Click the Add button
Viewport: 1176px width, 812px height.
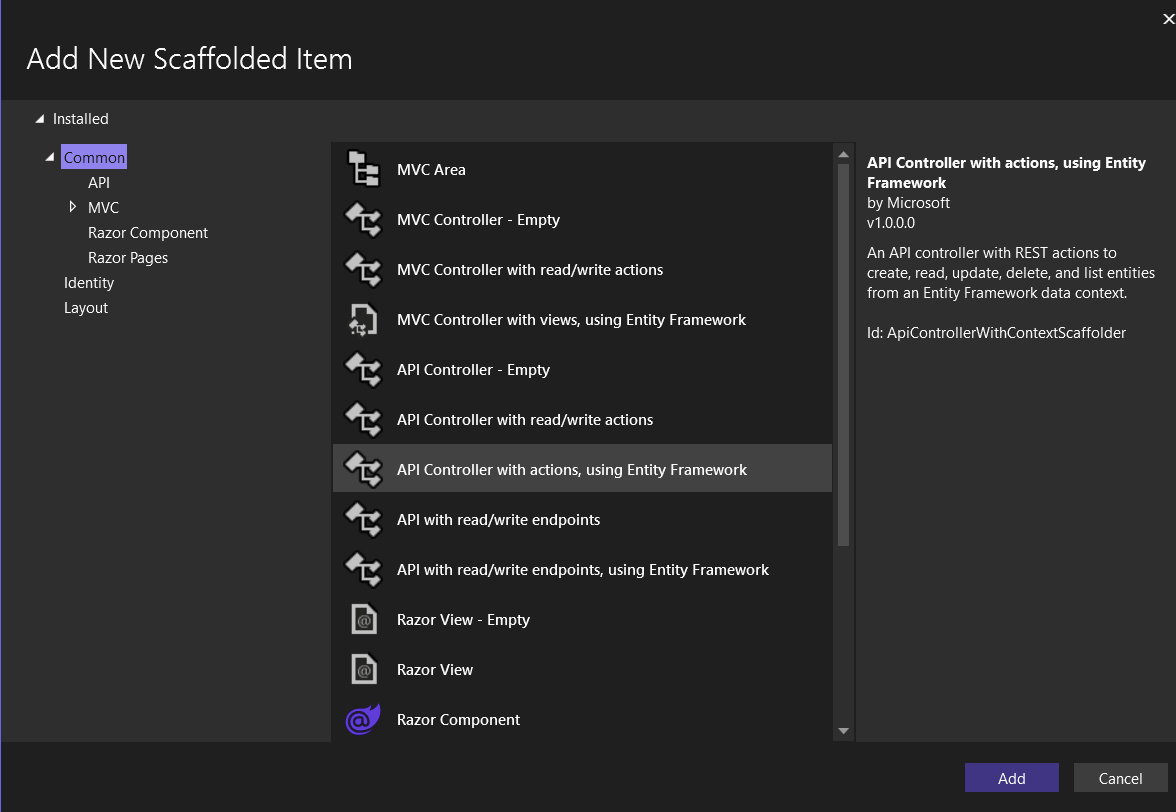point(1011,777)
